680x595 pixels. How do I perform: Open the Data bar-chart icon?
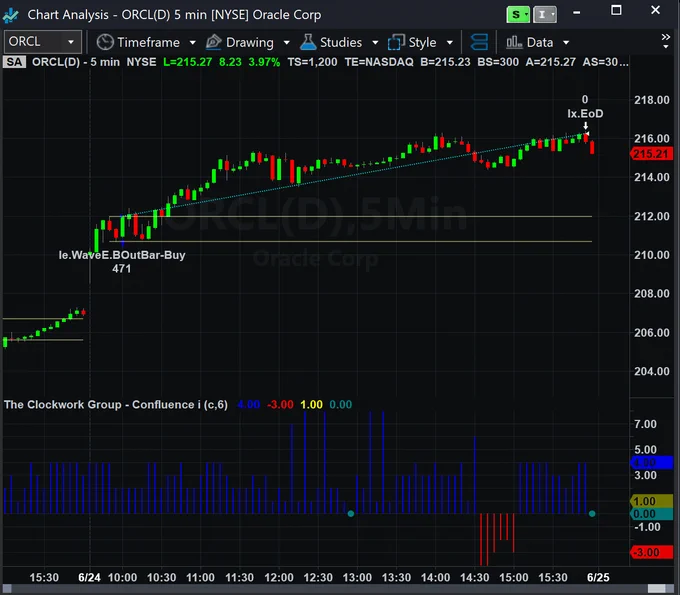[514, 42]
